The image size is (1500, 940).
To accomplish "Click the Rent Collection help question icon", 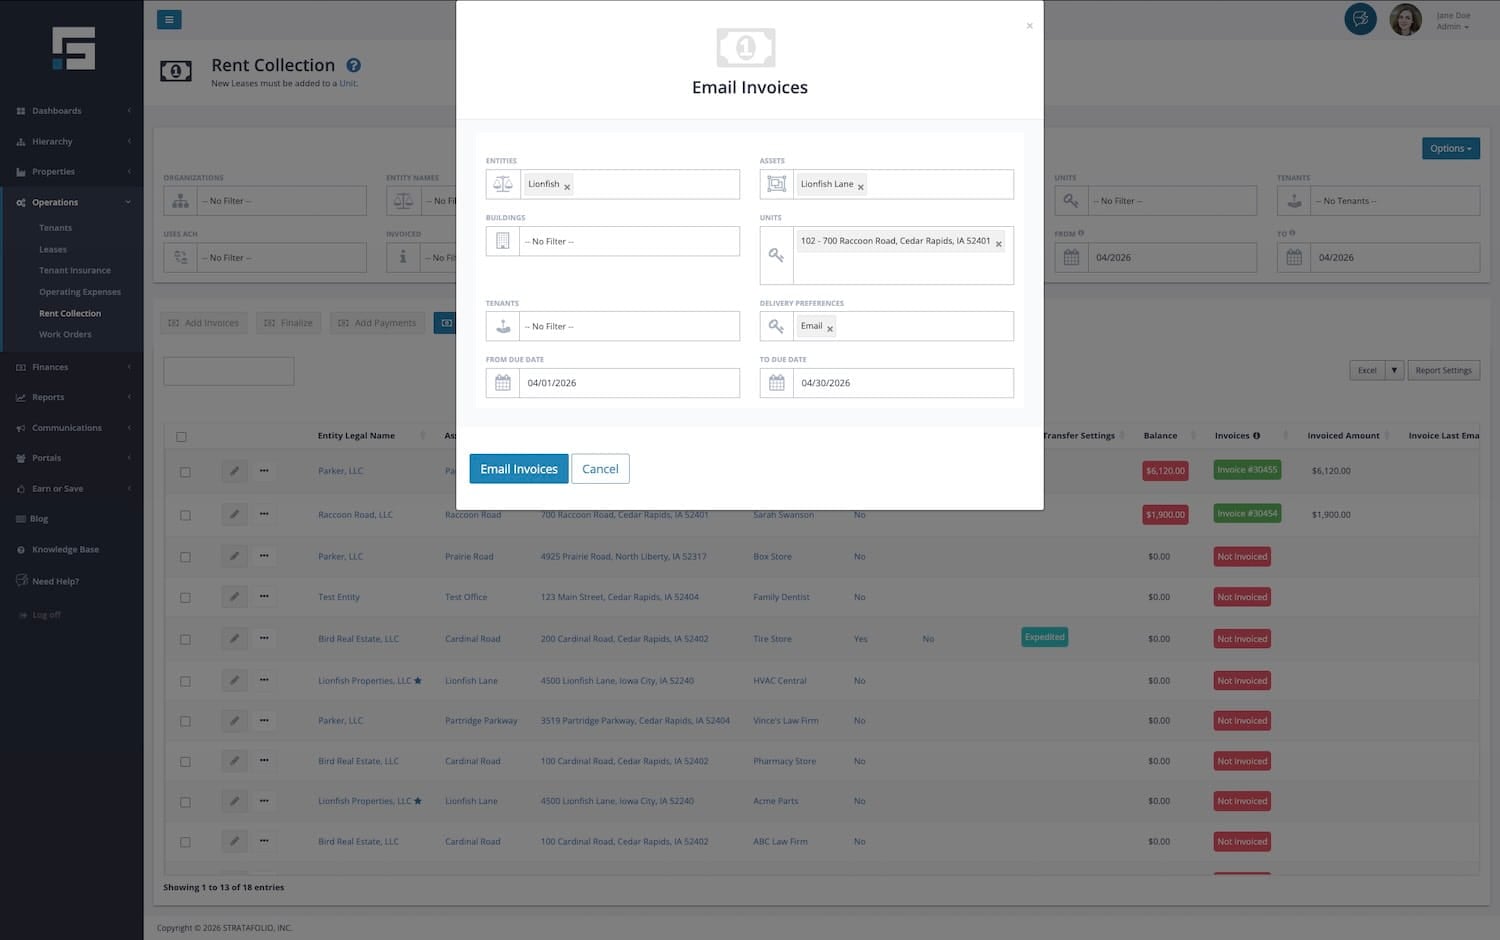I will tap(353, 65).
